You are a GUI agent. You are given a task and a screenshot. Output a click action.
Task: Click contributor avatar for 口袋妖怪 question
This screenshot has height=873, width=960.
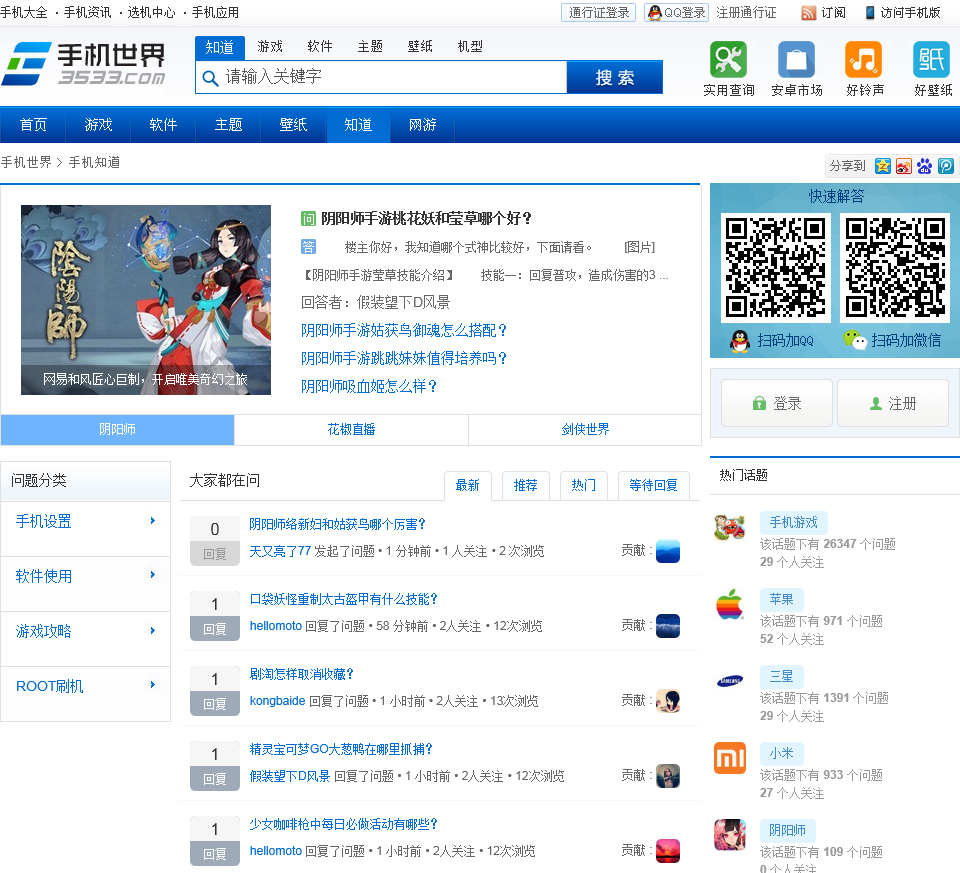[x=668, y=626]
